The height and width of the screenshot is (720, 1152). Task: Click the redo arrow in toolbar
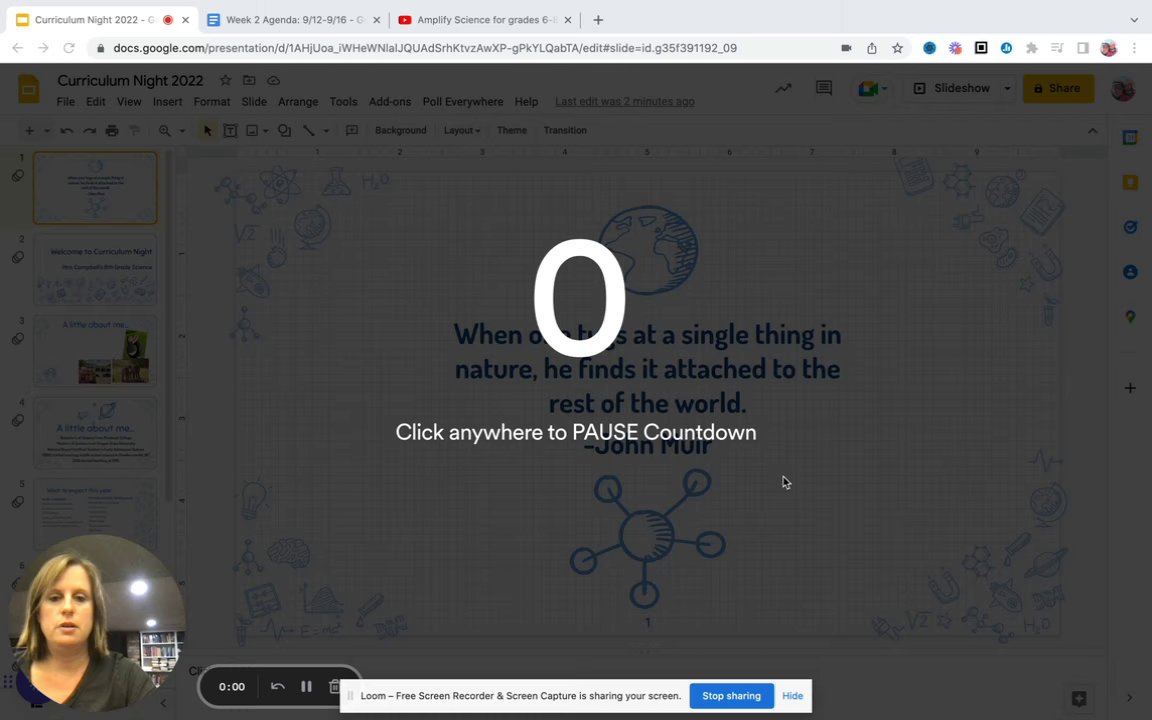click(89, 131)
